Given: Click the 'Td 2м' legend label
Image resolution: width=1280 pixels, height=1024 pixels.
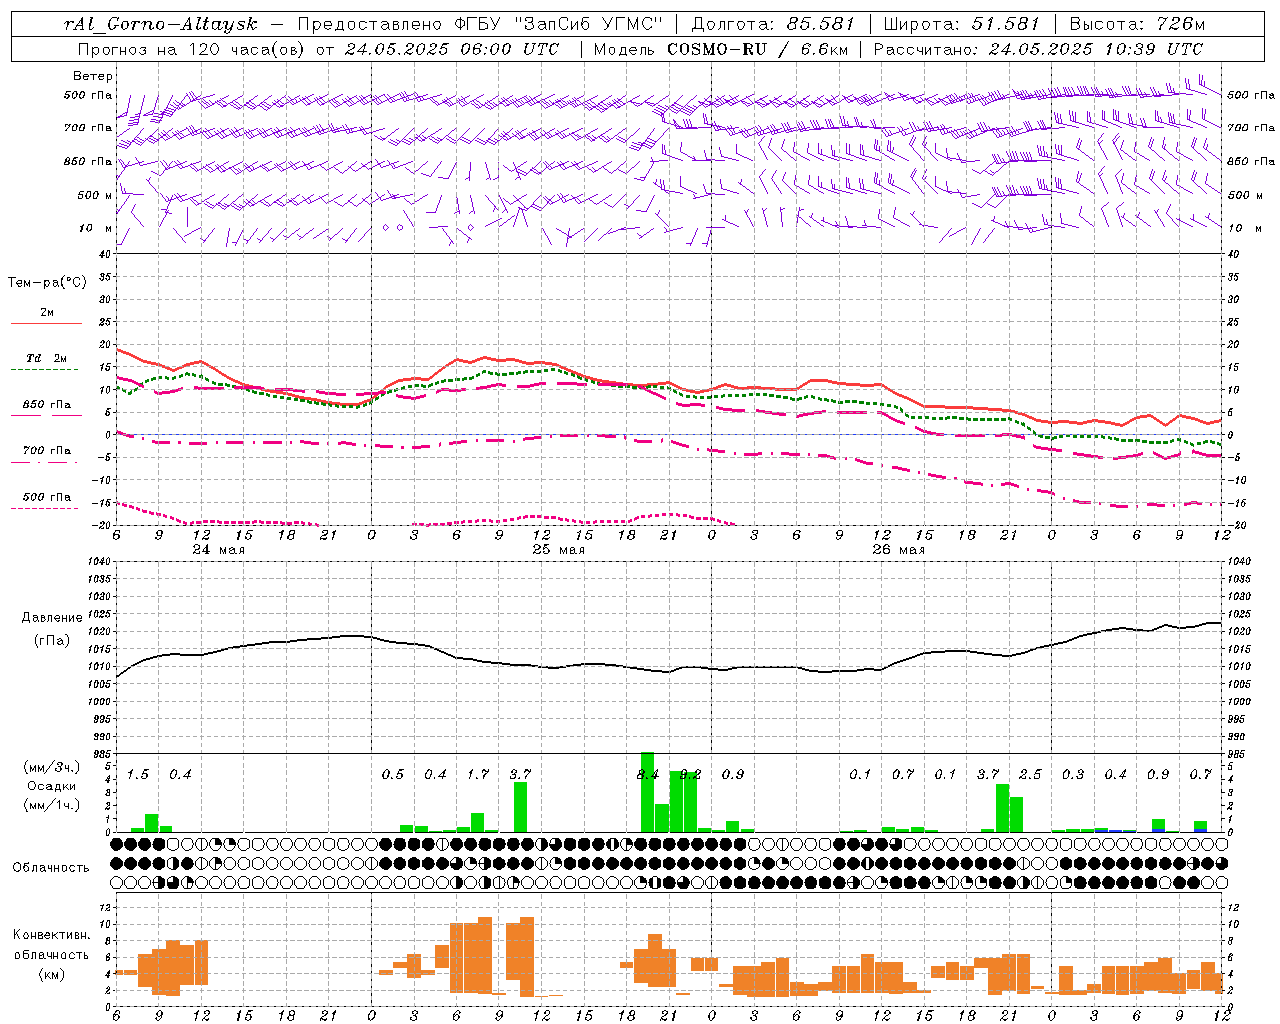Looking at the screenshot, I should pos(47,358).
